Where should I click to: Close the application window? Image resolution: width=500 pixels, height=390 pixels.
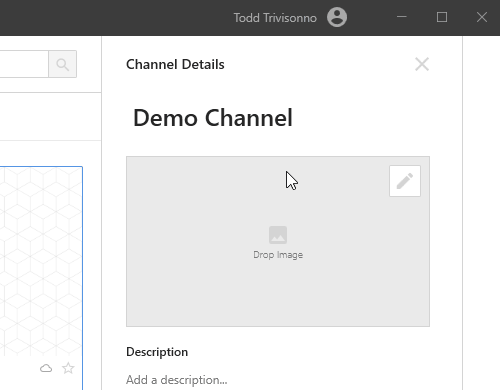(x=482, y=17)
